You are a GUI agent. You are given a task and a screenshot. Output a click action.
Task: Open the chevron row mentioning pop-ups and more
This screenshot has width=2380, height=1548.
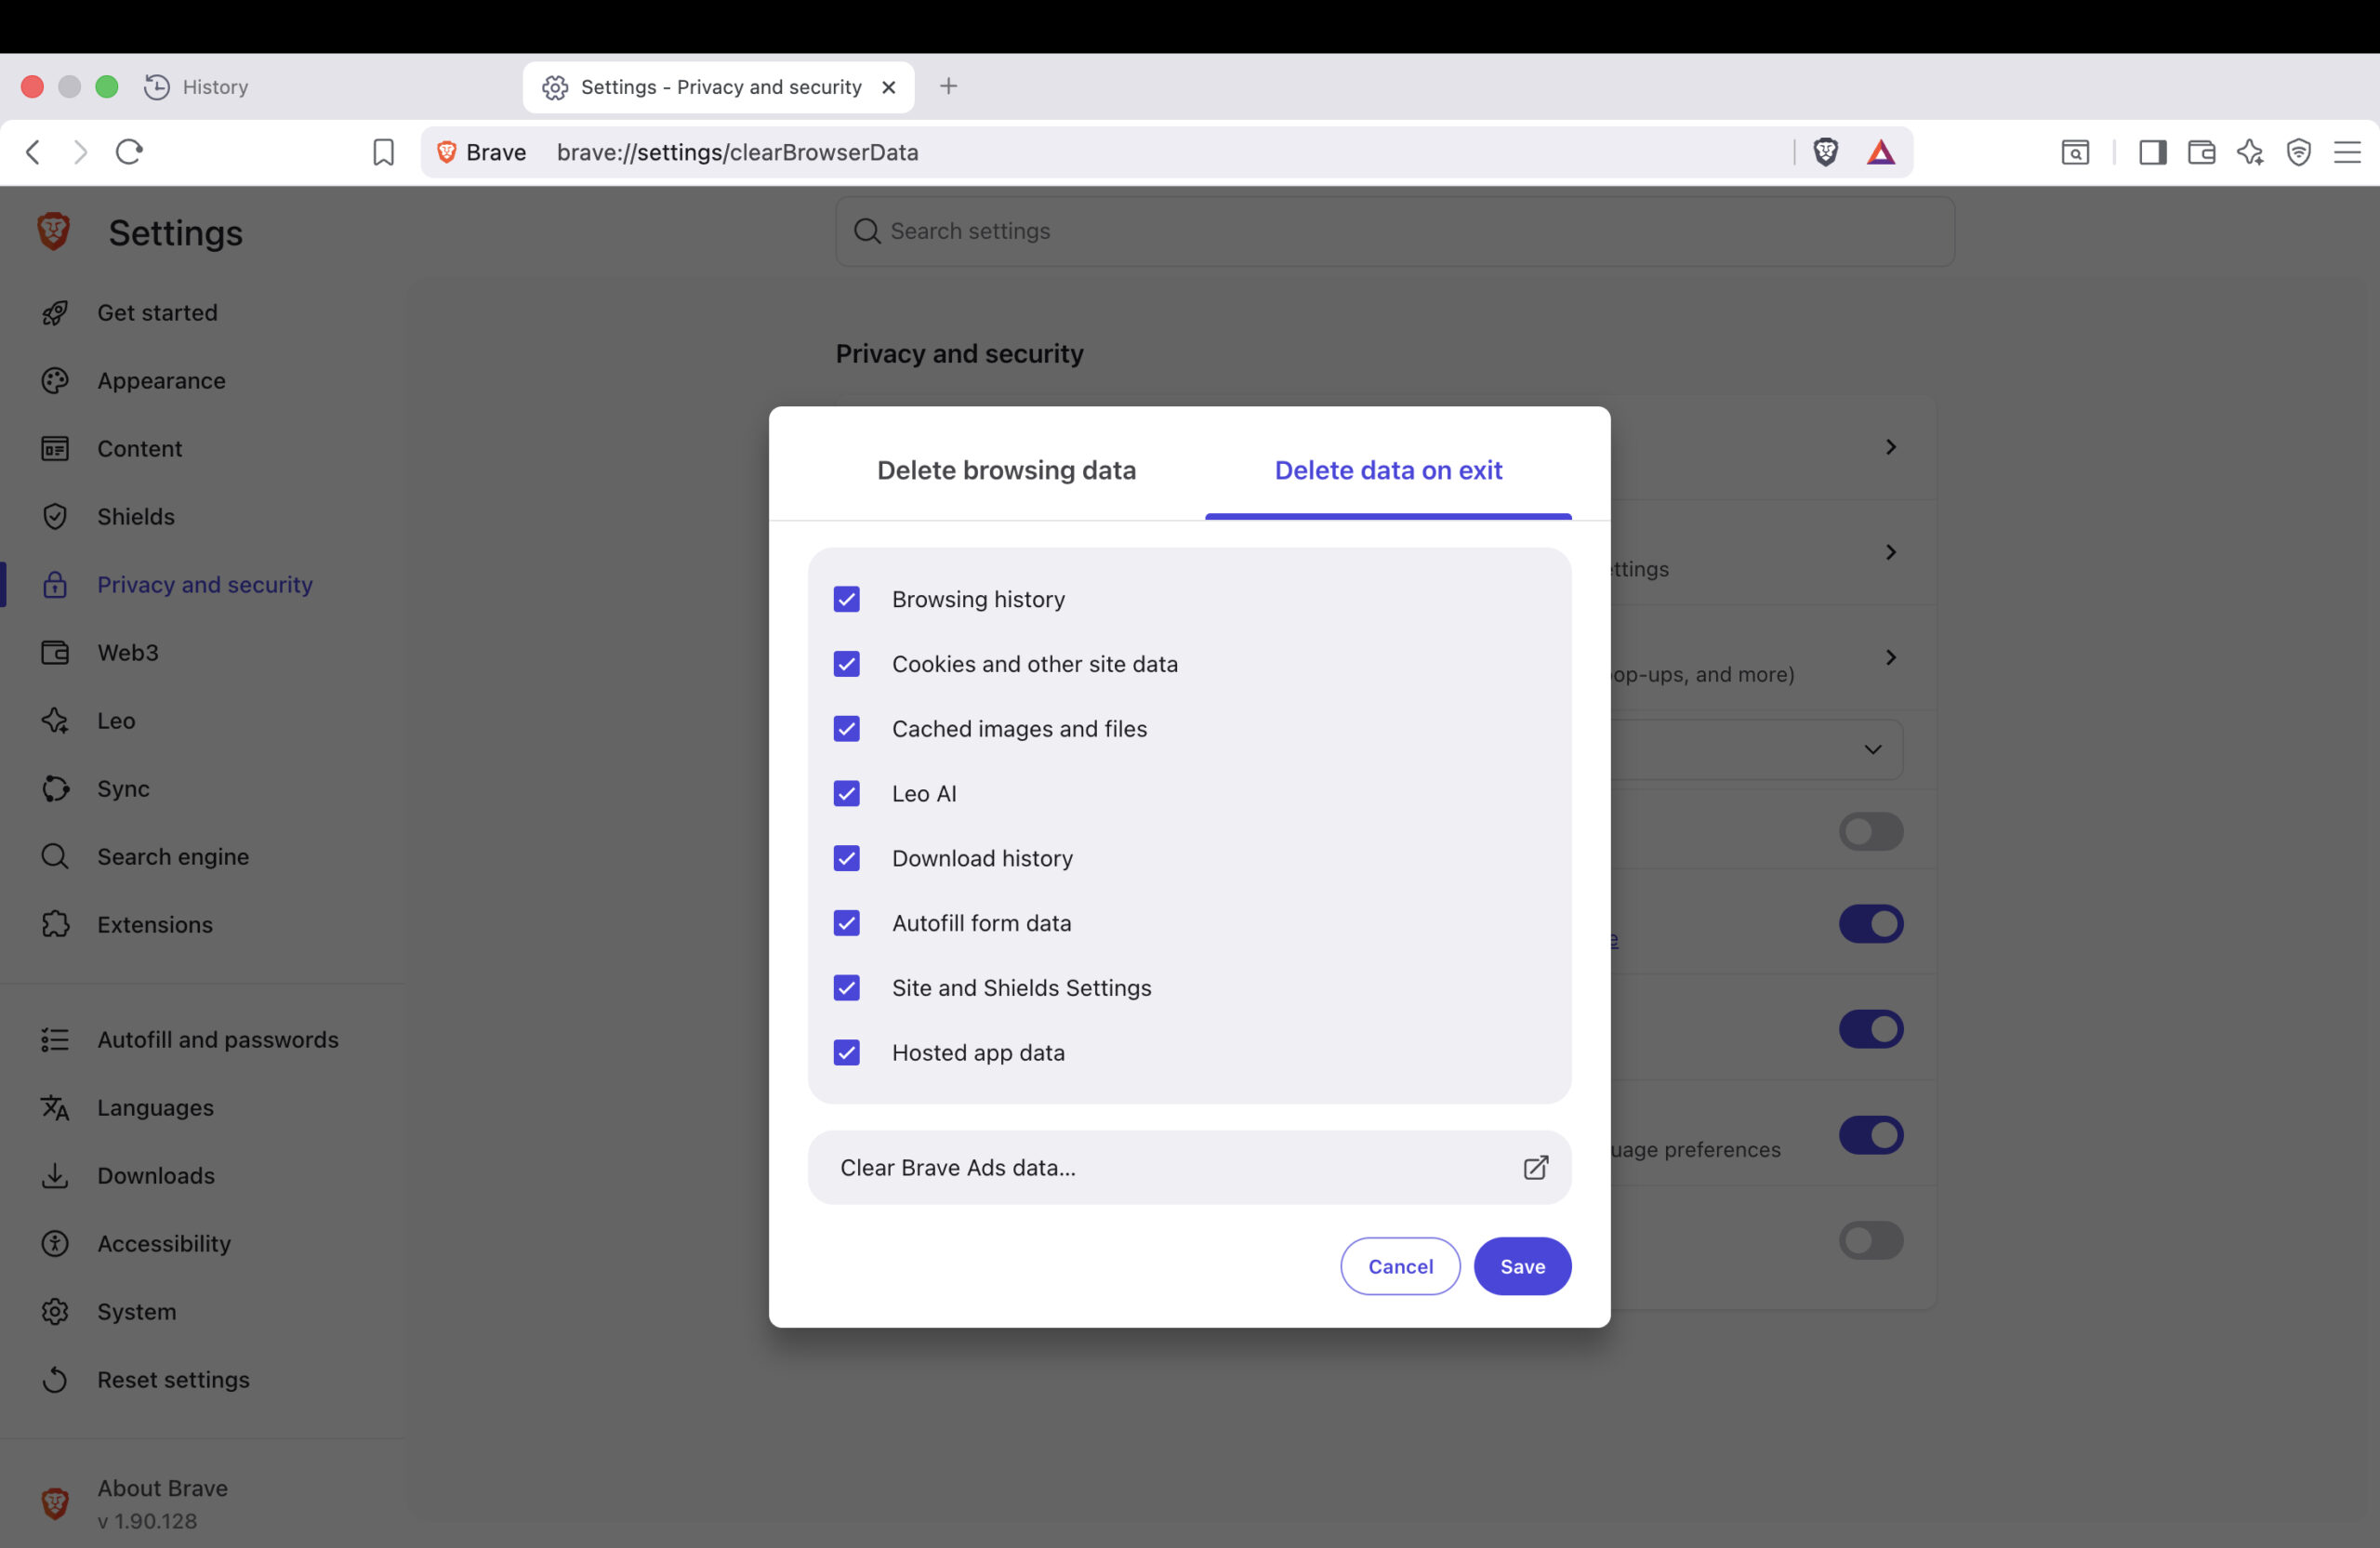tap(1890, 657)
